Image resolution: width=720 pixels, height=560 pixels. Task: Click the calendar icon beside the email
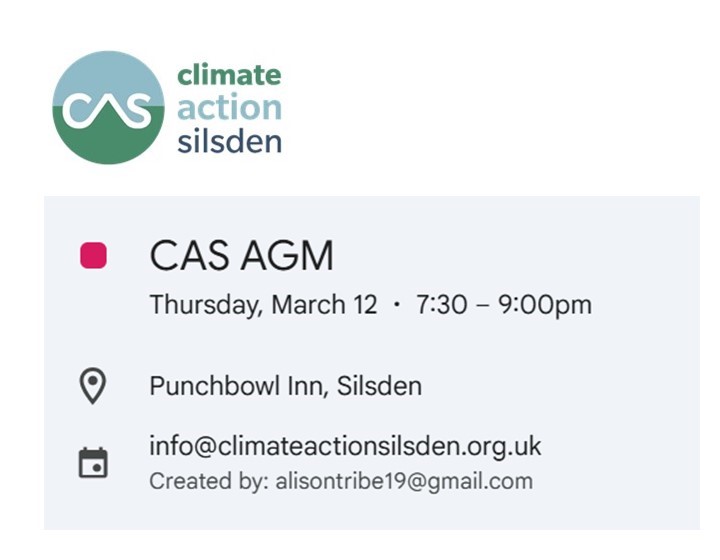tap(93, 462)
